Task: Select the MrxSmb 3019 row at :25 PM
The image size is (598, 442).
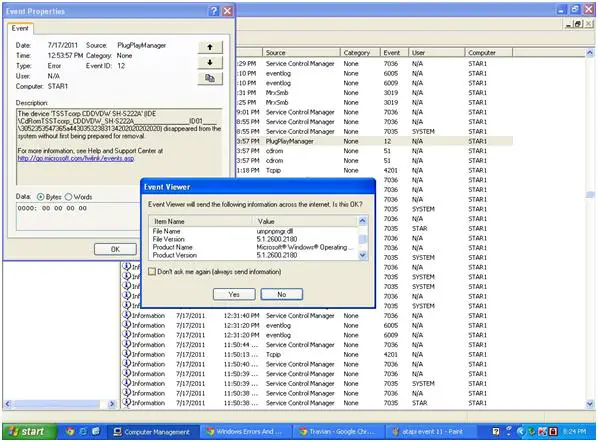Action: pyautogui.click(x=374, y=102)
